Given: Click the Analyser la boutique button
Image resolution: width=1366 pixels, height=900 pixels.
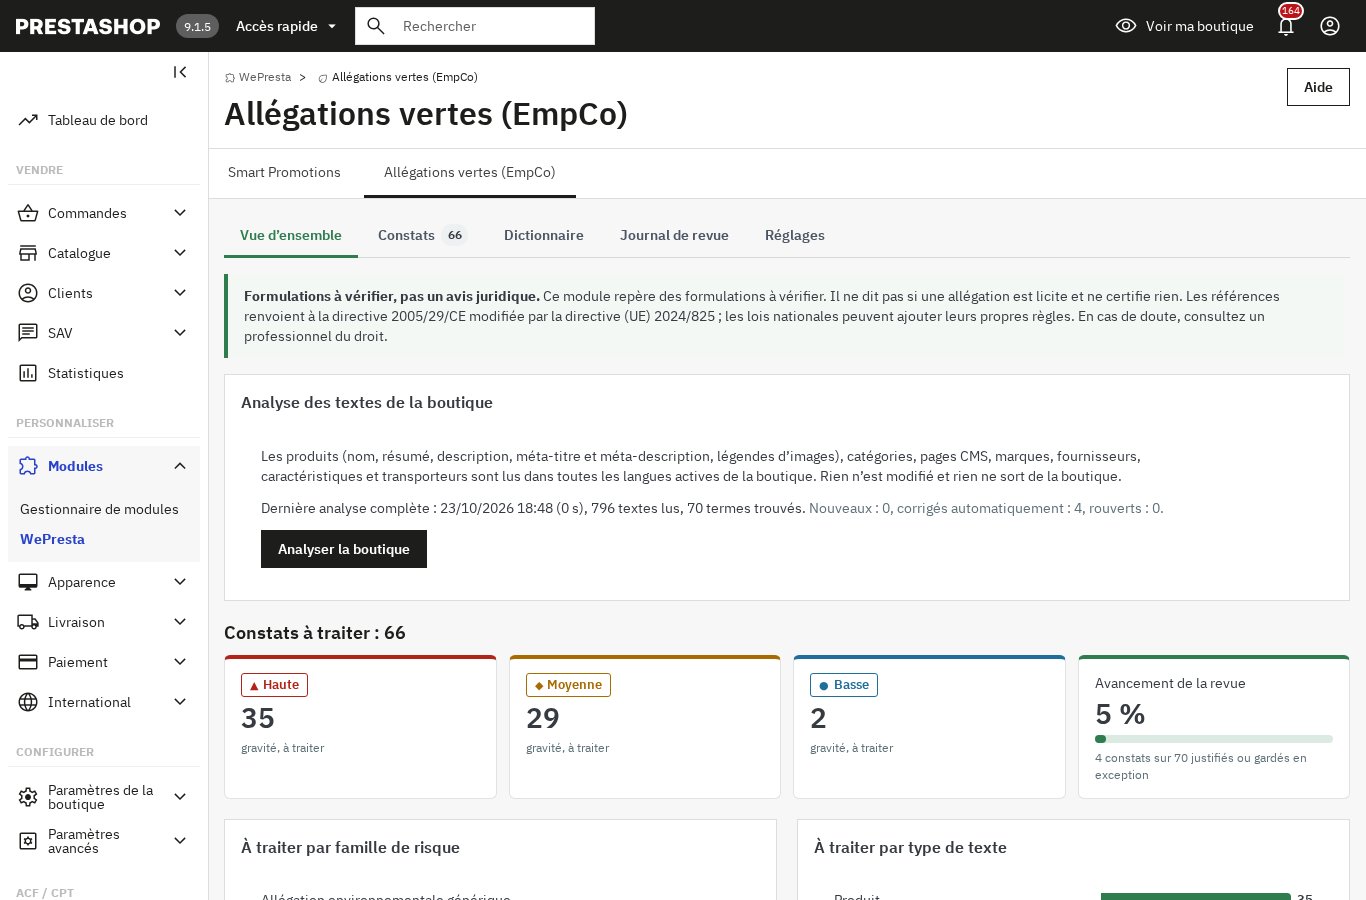Looking at the screenshot, I should [x=344, y=549].
